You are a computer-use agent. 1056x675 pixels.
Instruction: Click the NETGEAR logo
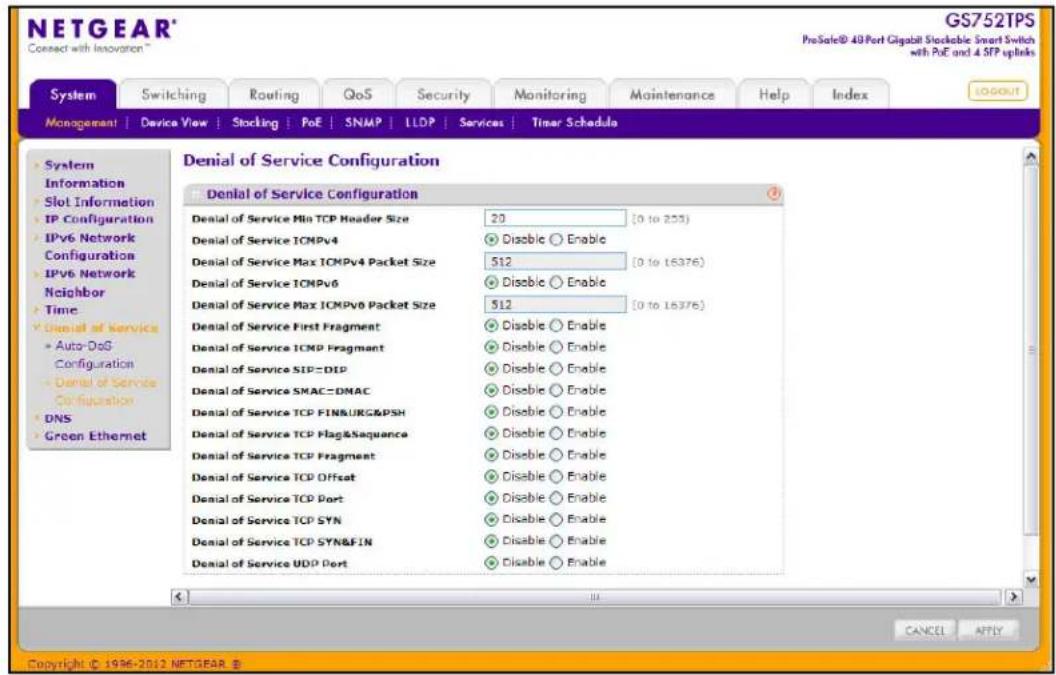click(102, 30)
